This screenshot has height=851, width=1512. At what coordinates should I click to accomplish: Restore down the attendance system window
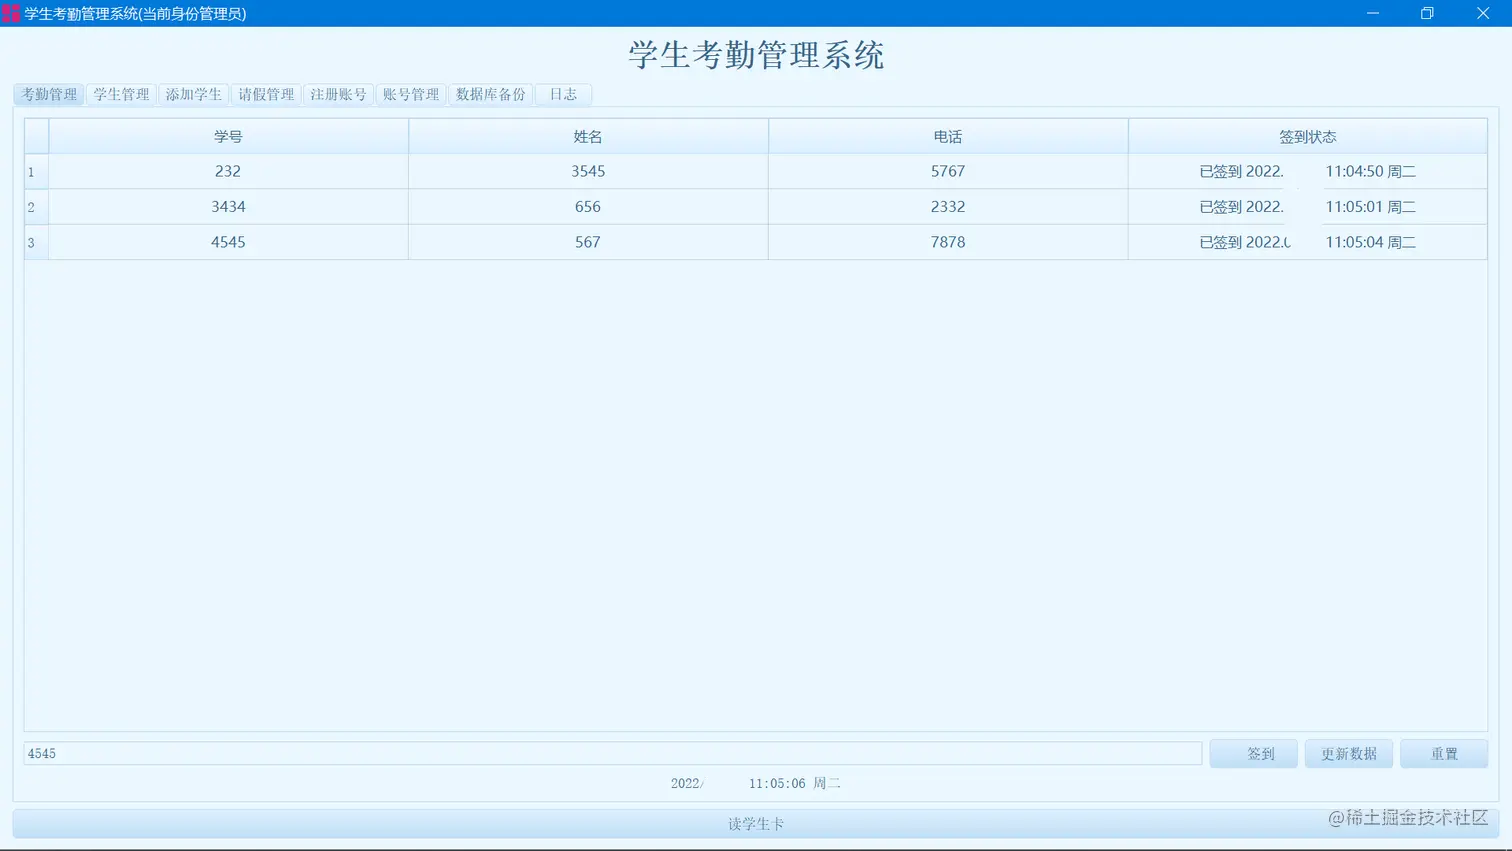pyautogui.click(x=1427, y=13)
